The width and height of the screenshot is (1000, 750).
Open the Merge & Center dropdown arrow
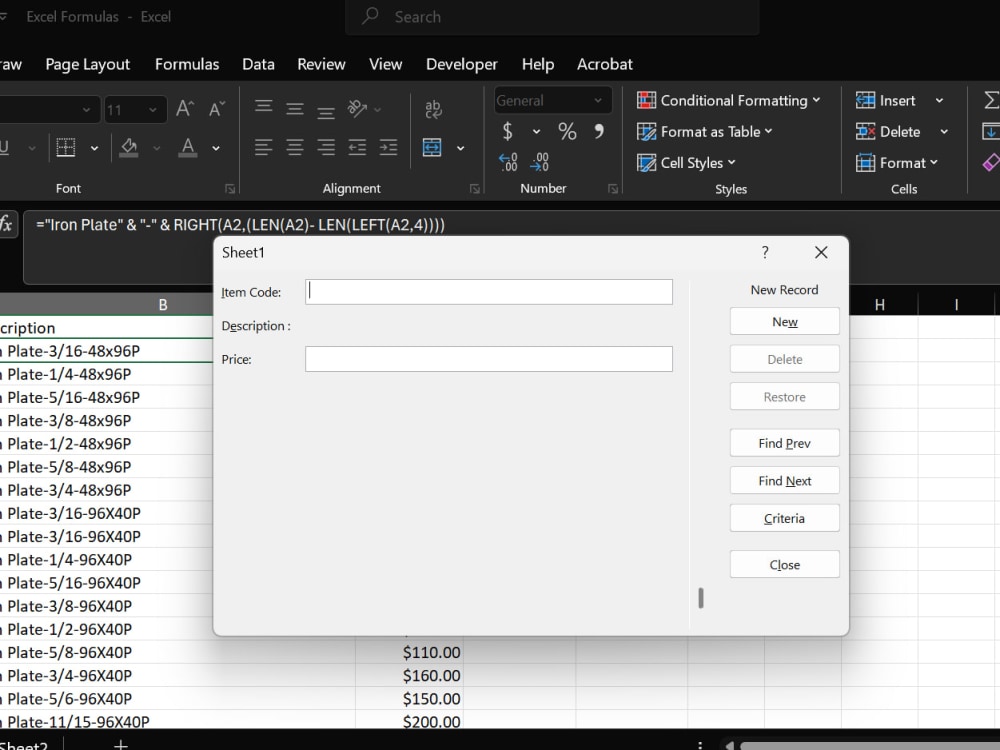(x=460, y=148)
